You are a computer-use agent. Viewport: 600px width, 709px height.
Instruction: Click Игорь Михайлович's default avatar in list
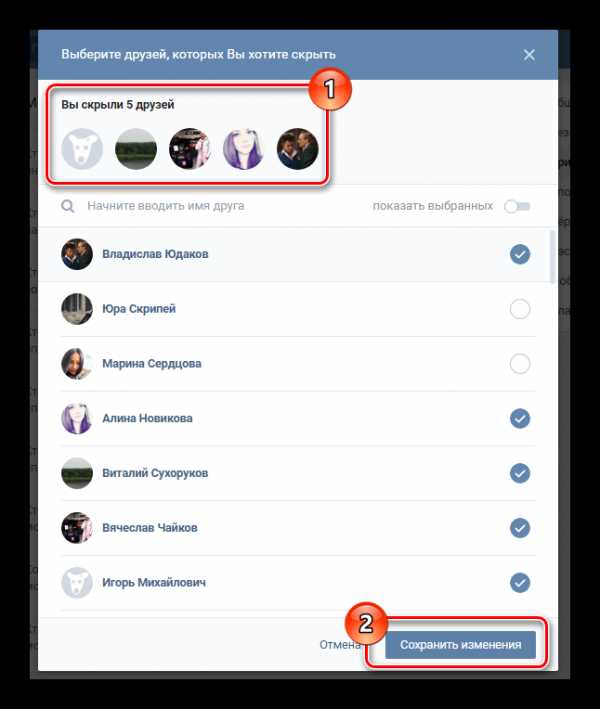(77, 582)
